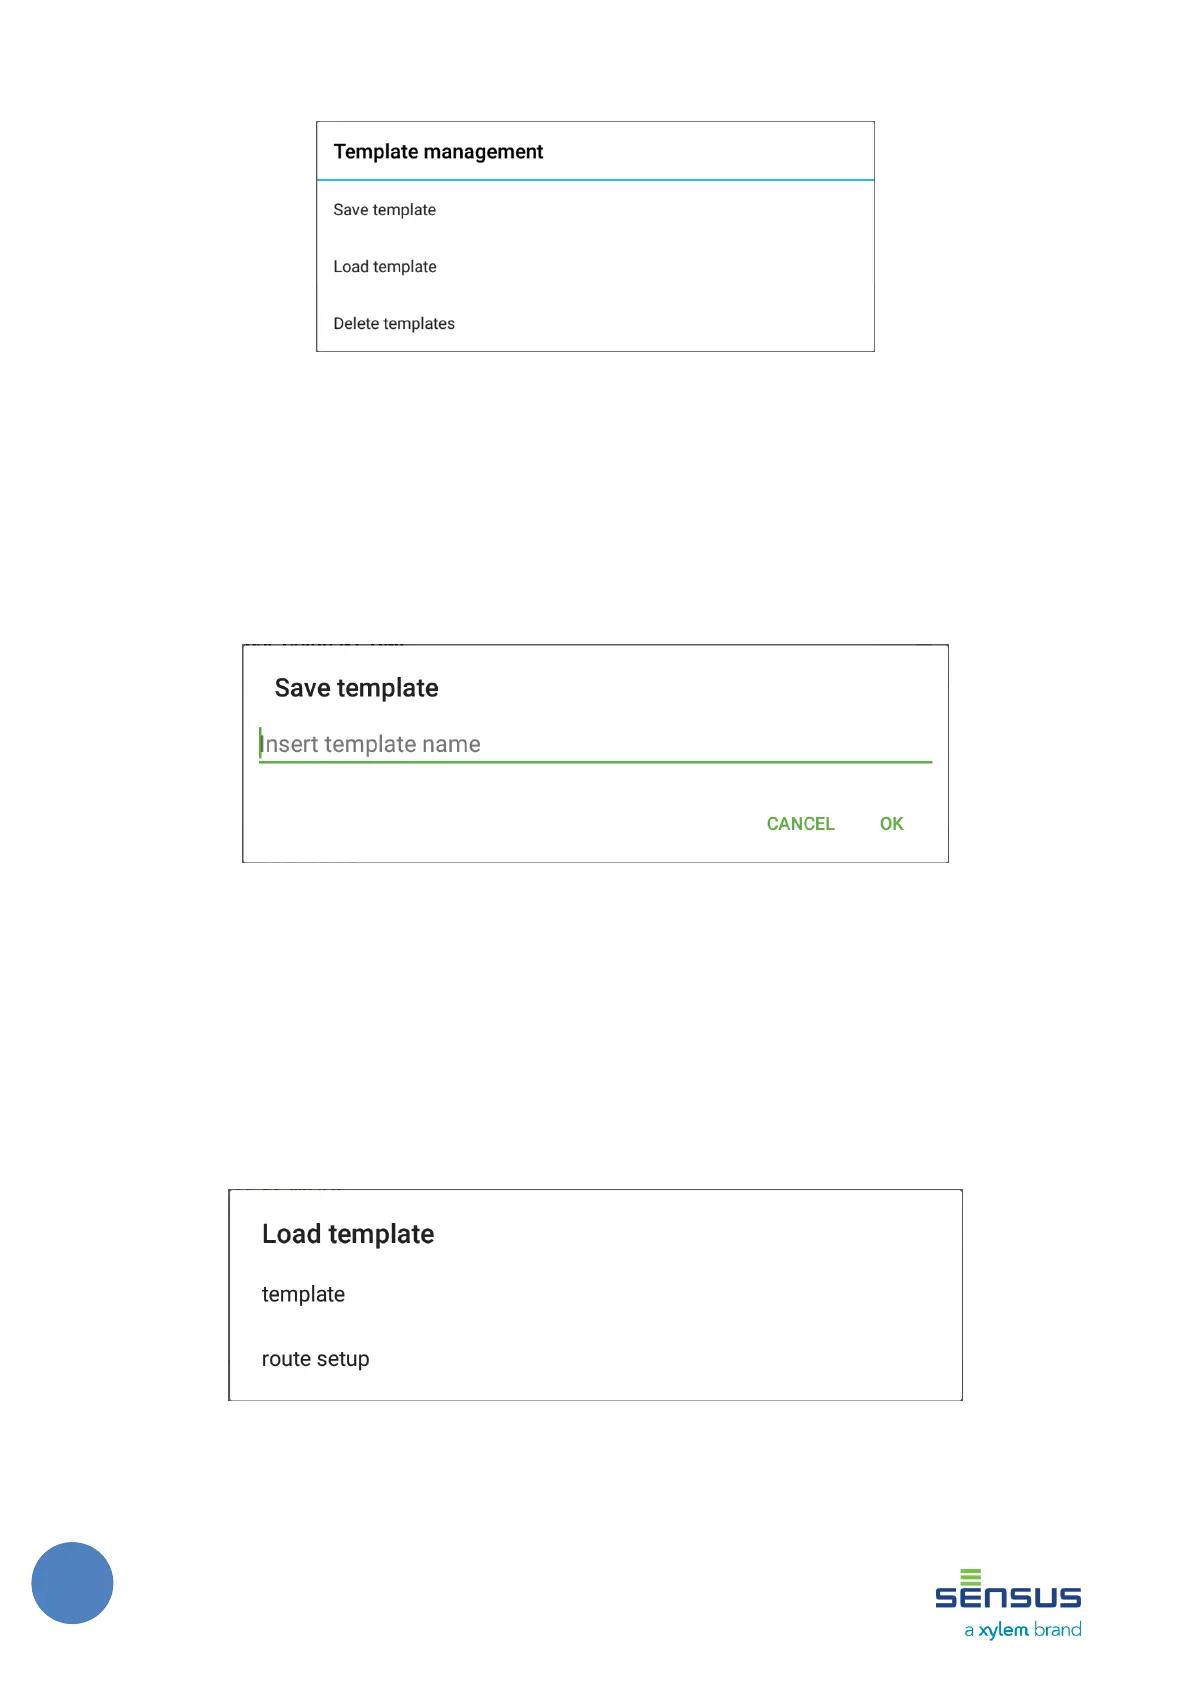1191x1684 pixels.
Task: Click the Sensus logo wordmark
Action: click(x=1008, y=1597)
